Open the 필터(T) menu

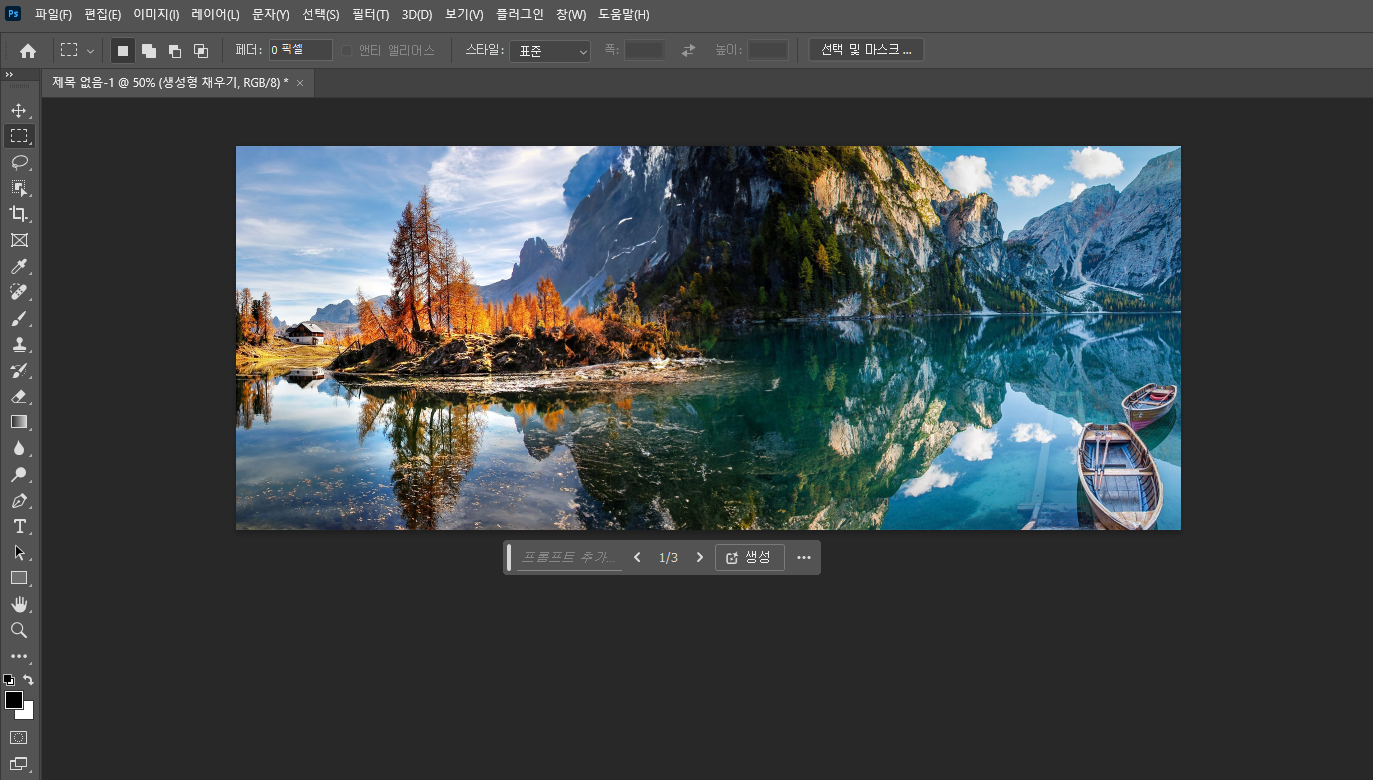point(371,15)
